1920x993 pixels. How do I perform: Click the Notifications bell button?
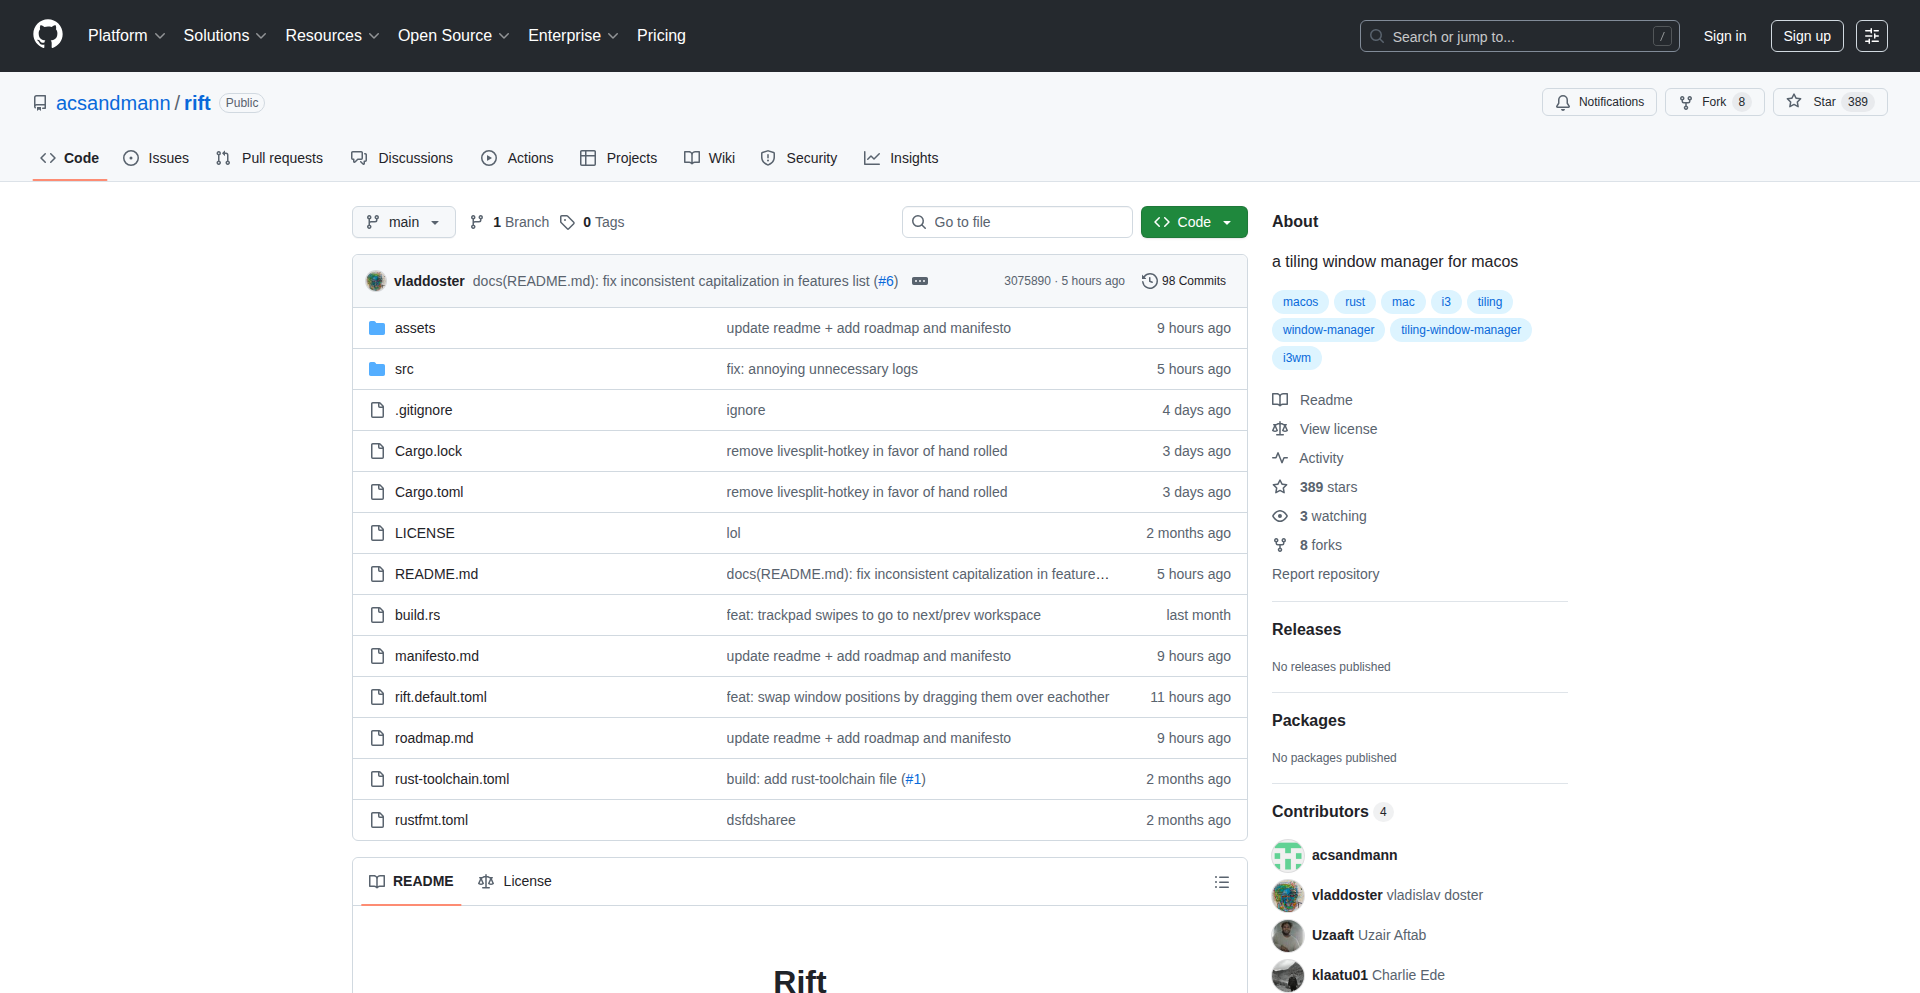point(1599,102)
